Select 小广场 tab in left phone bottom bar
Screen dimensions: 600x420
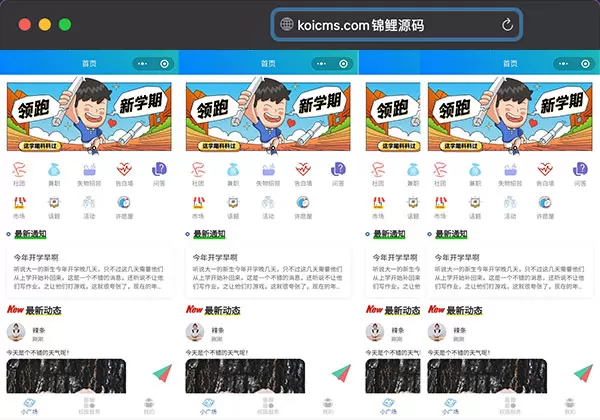click(x=29, y=406)
